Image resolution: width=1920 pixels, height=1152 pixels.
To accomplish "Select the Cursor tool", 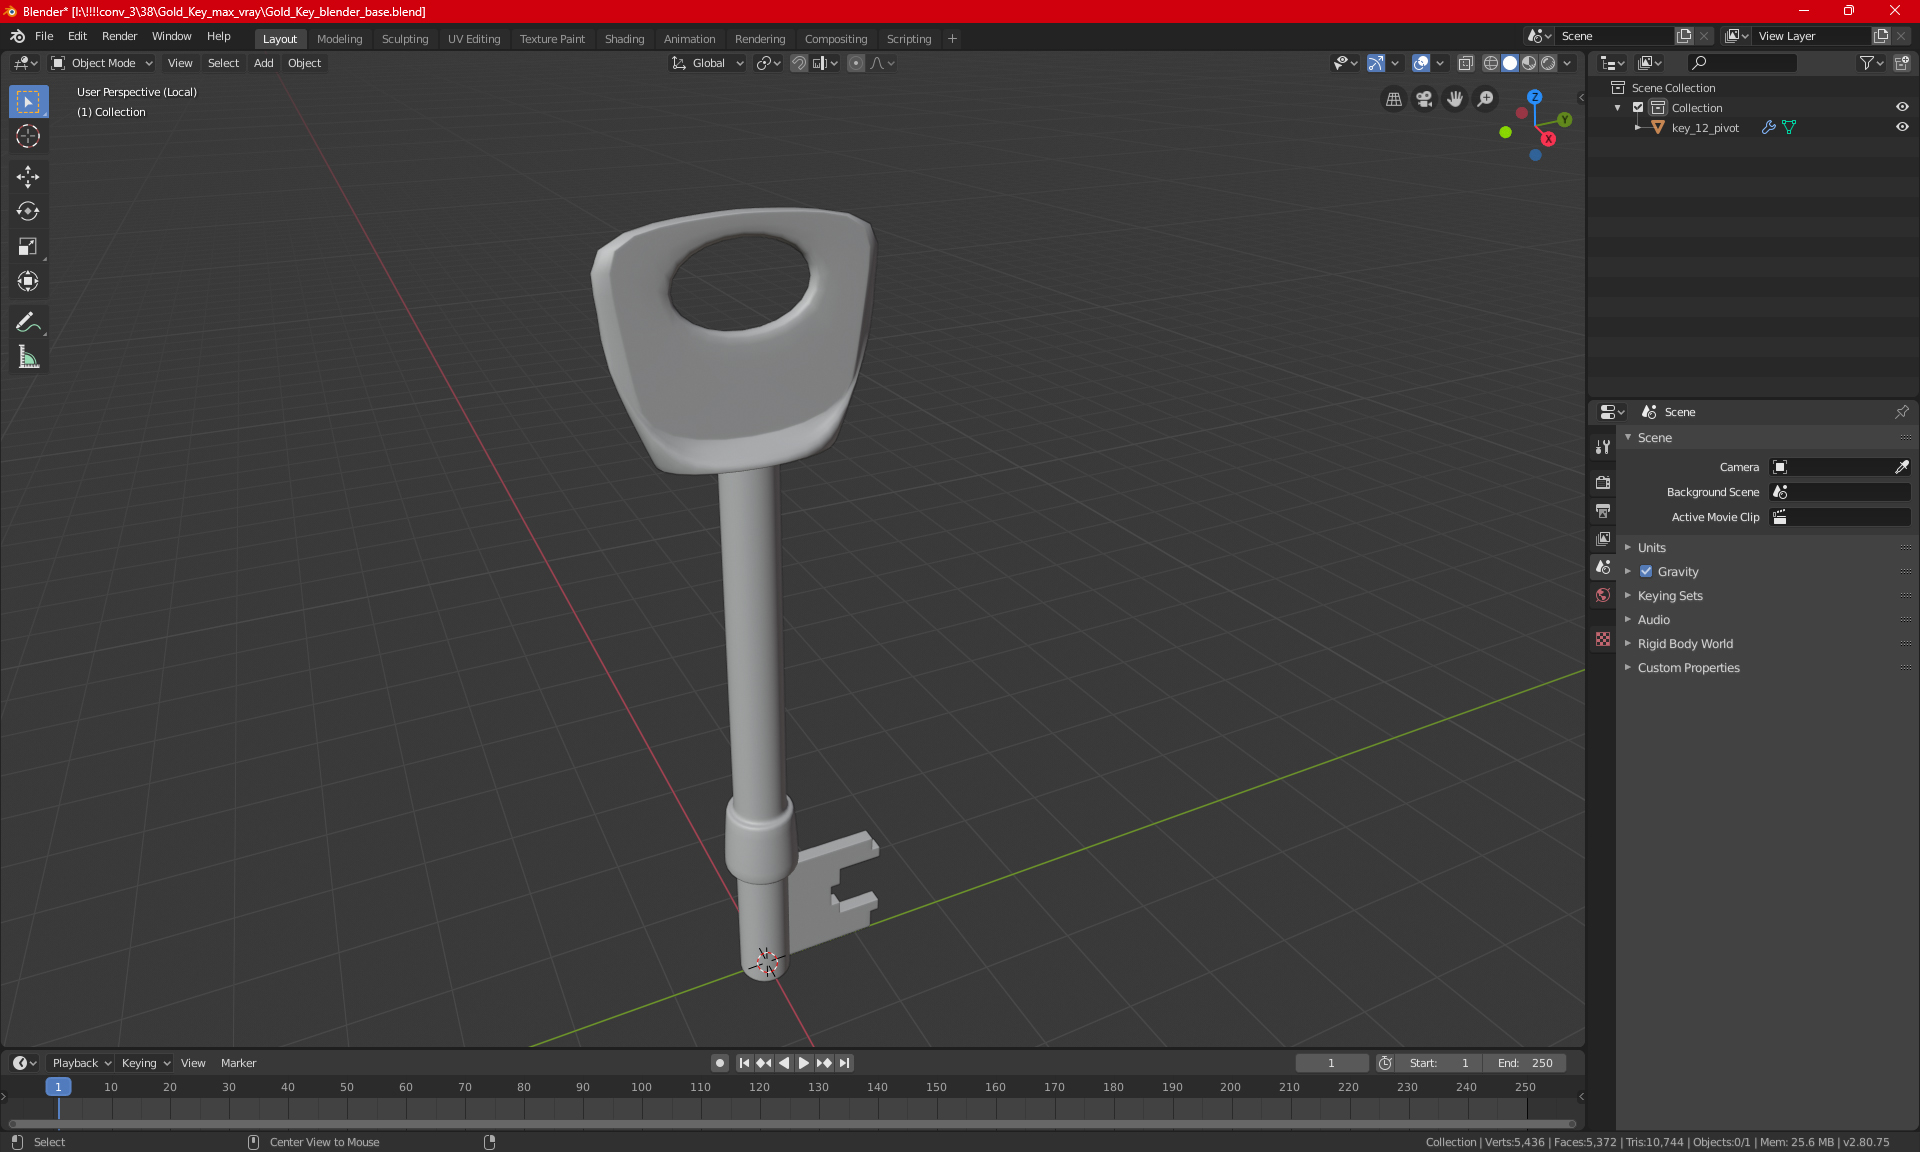I will click(28, 136).
